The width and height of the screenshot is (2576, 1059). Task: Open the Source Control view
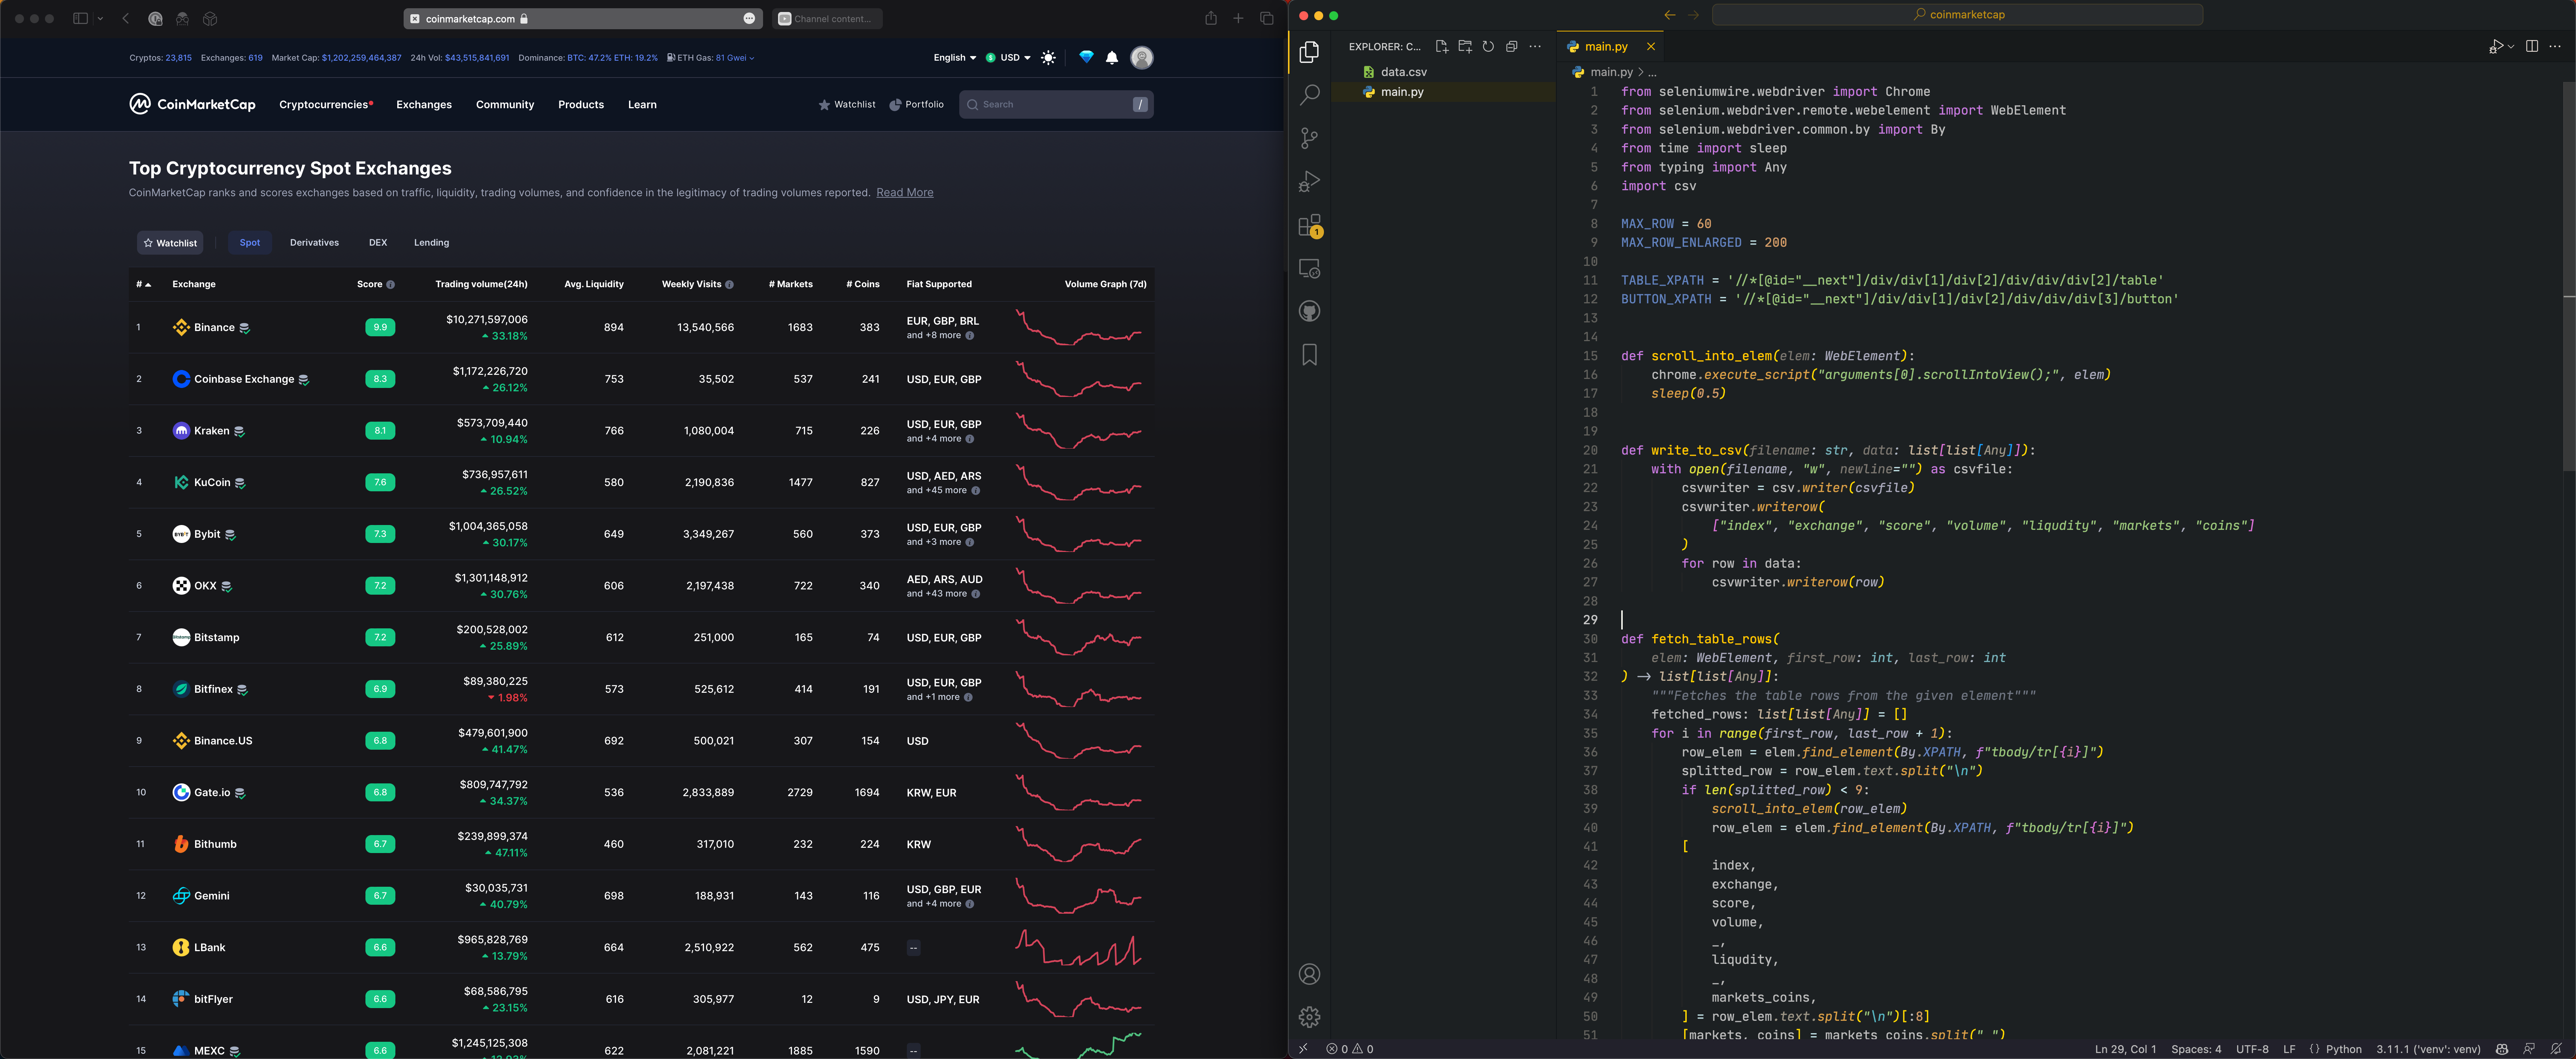pos(1309,138)
